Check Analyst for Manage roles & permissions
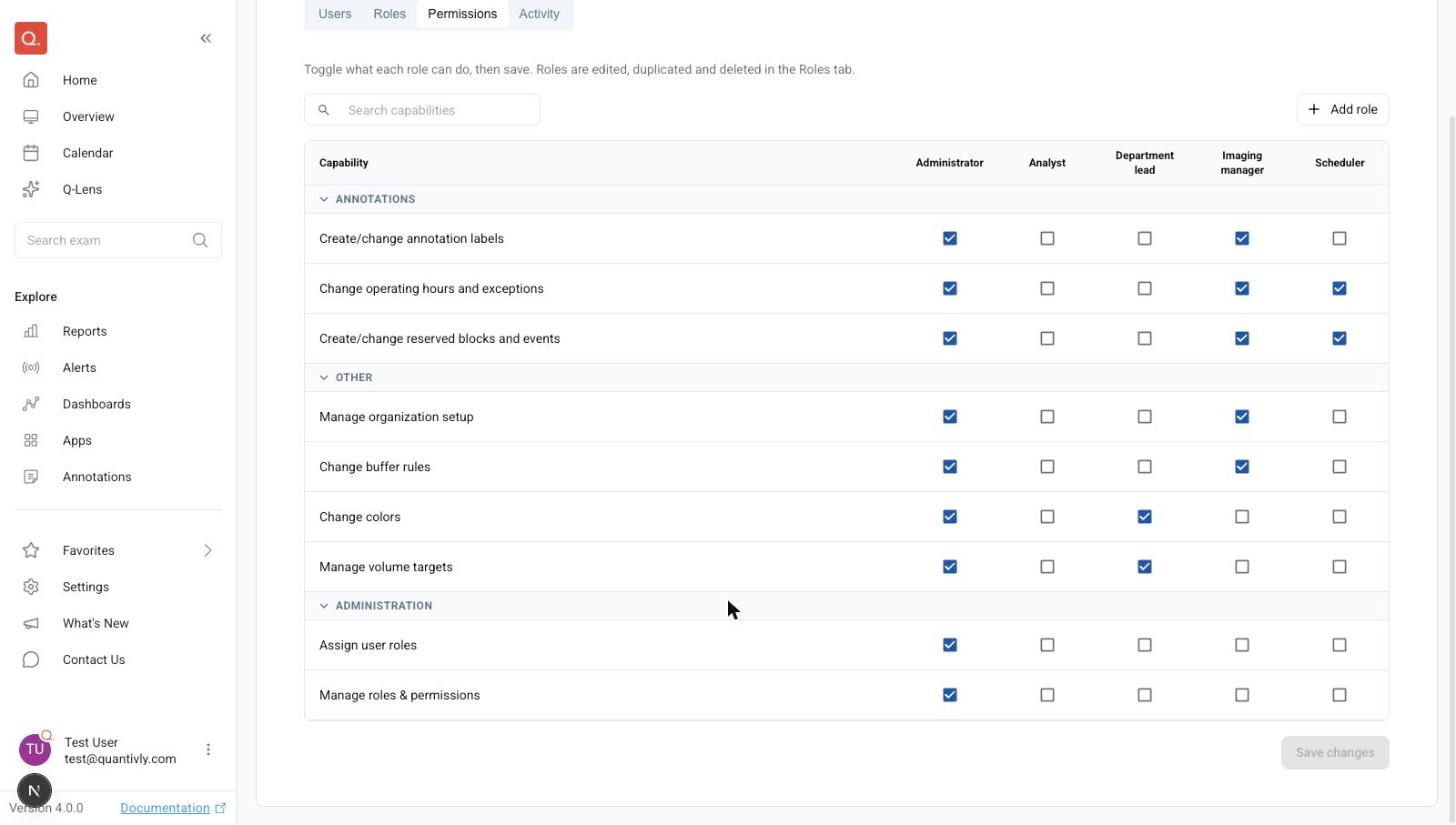 tap(1047, 695)
